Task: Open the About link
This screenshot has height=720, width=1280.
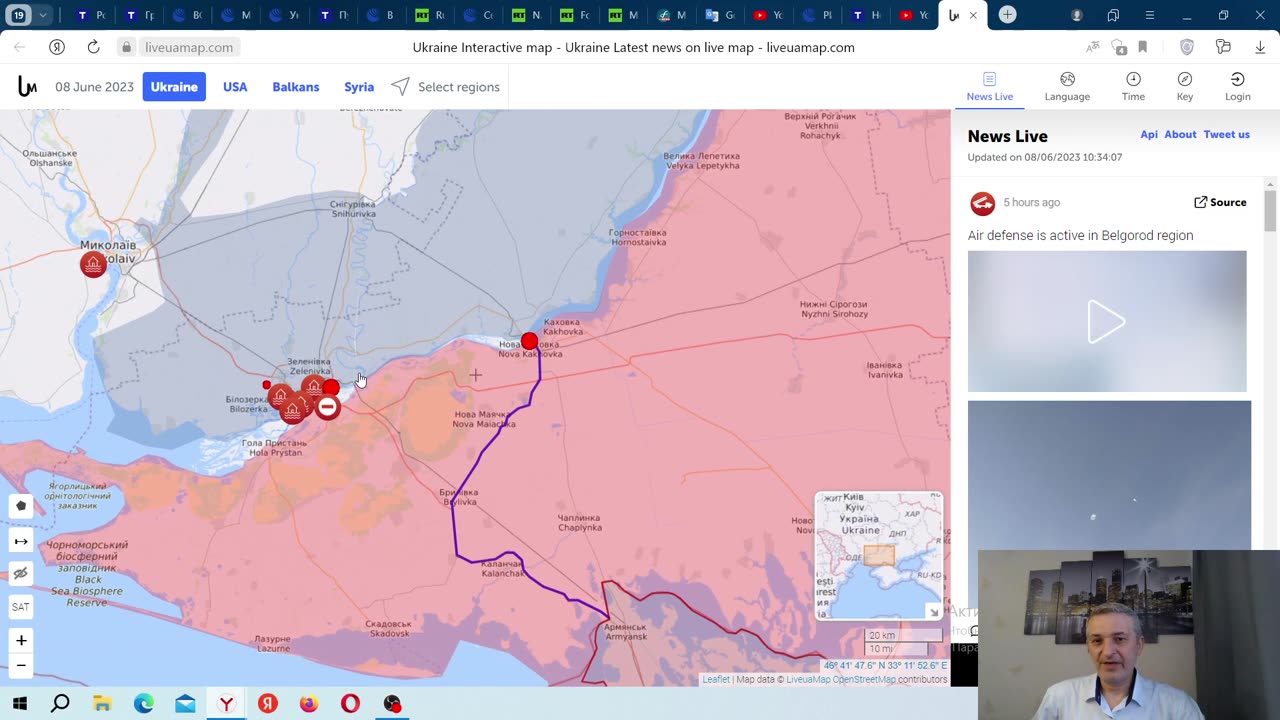Action: pyautogui.click(x=1180, y=134)
